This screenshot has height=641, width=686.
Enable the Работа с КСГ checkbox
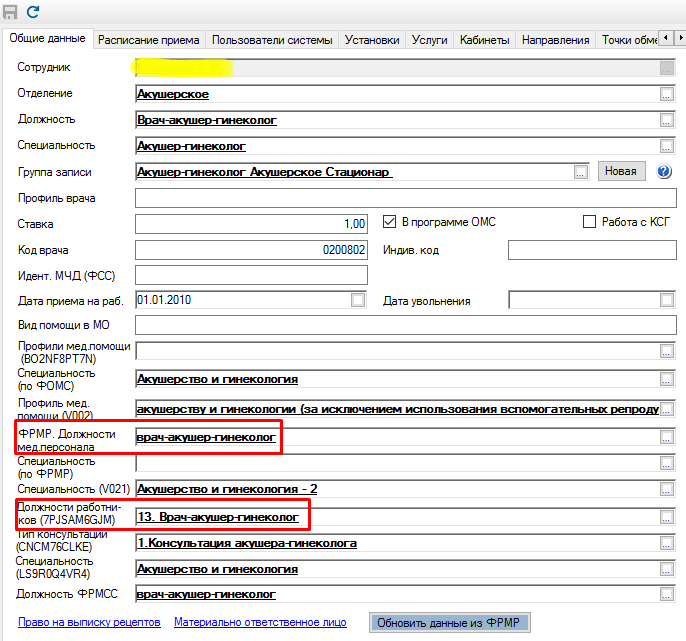click(589, 222)
